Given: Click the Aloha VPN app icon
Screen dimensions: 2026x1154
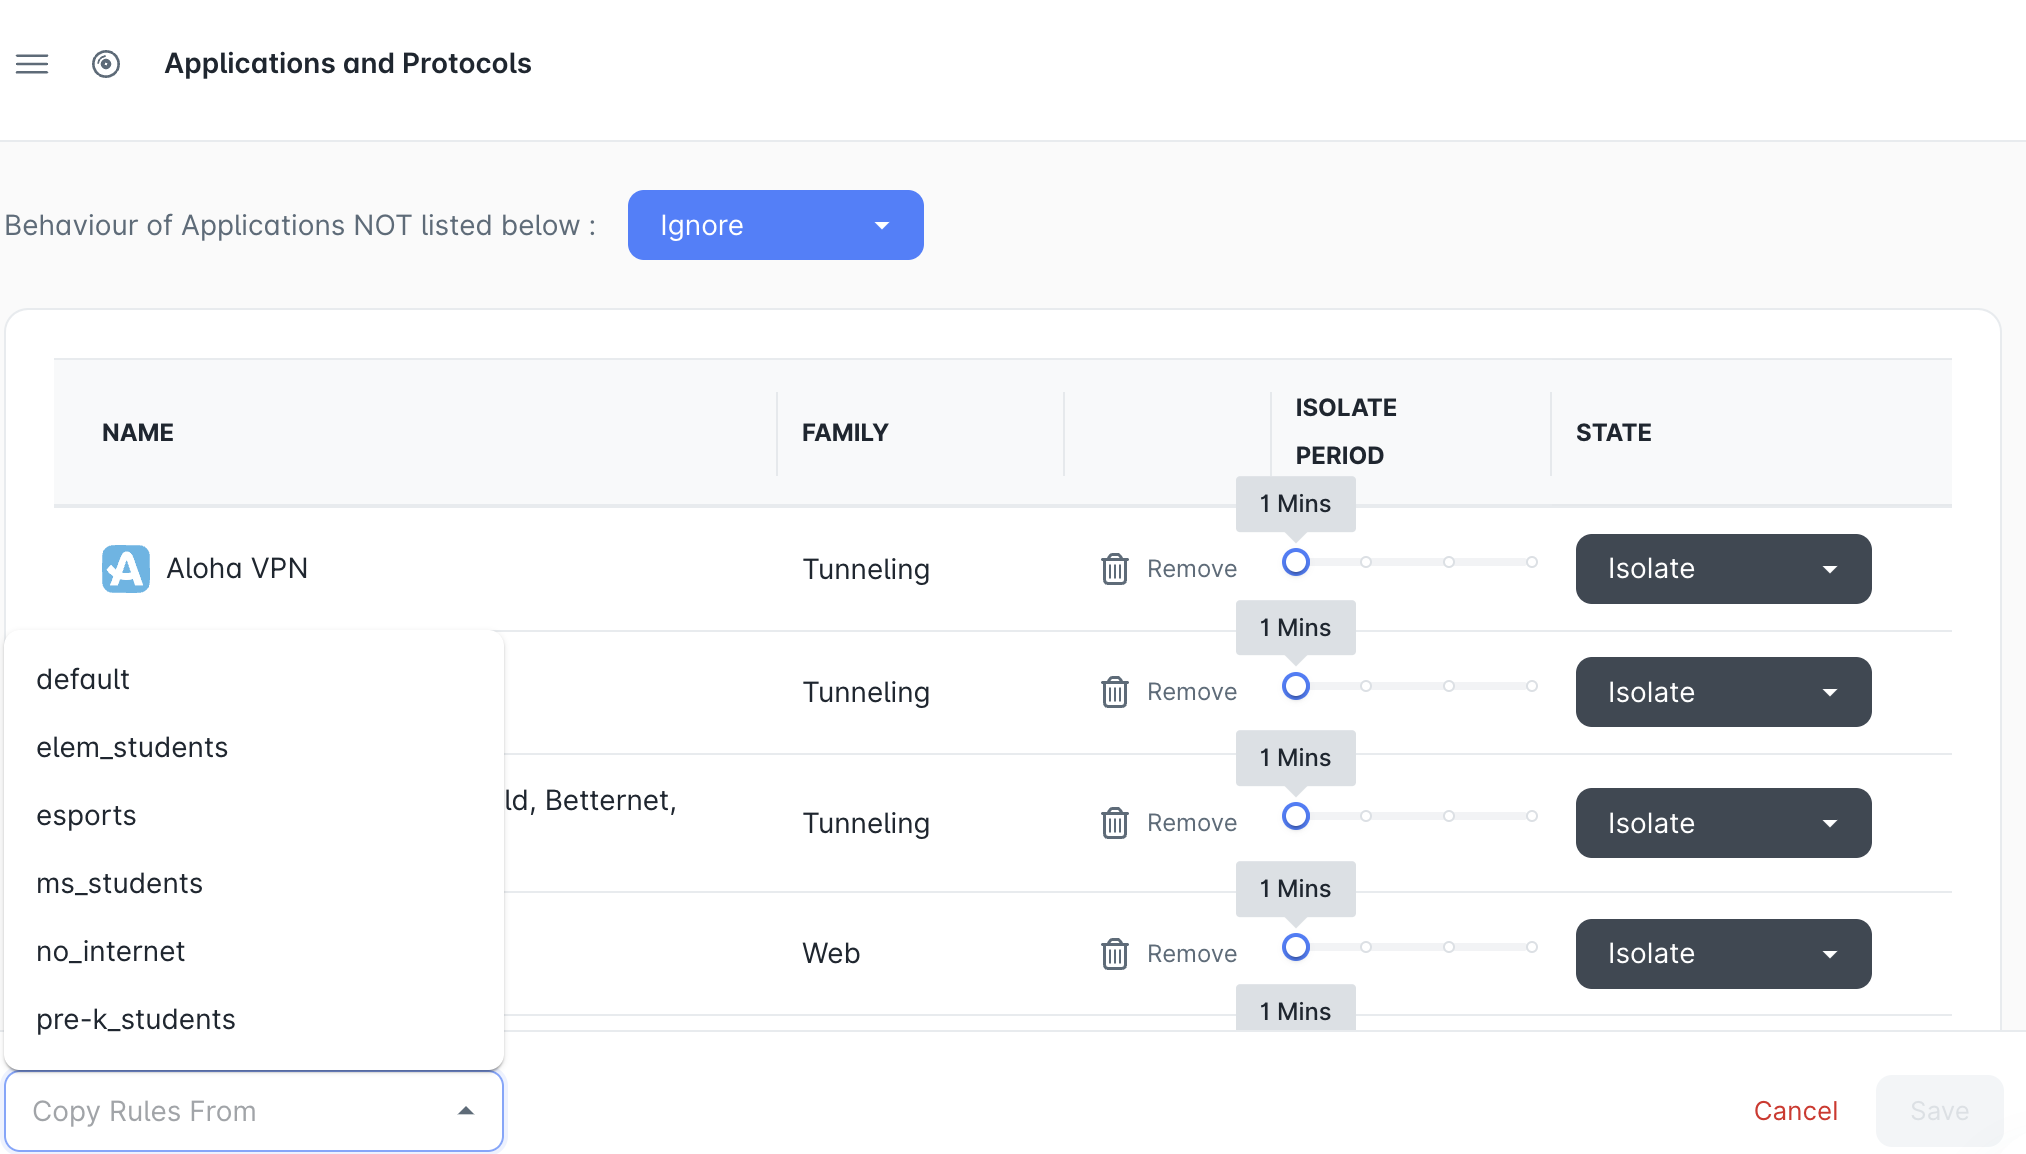Looking at the screenshot, I should pyautogui.click(x=126, y=569).
